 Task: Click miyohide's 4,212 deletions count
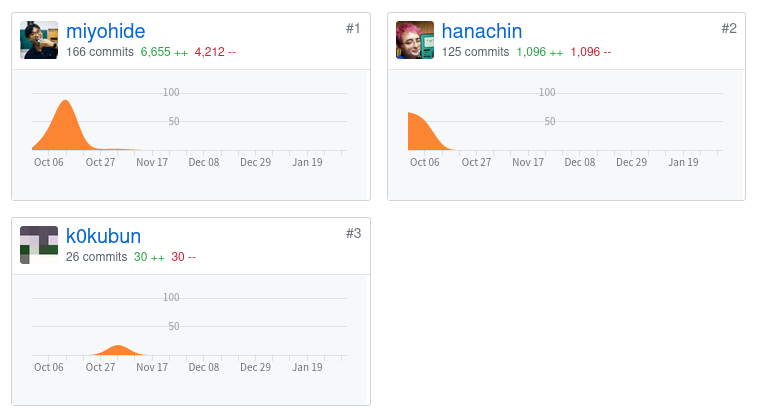tap(215, 52)
